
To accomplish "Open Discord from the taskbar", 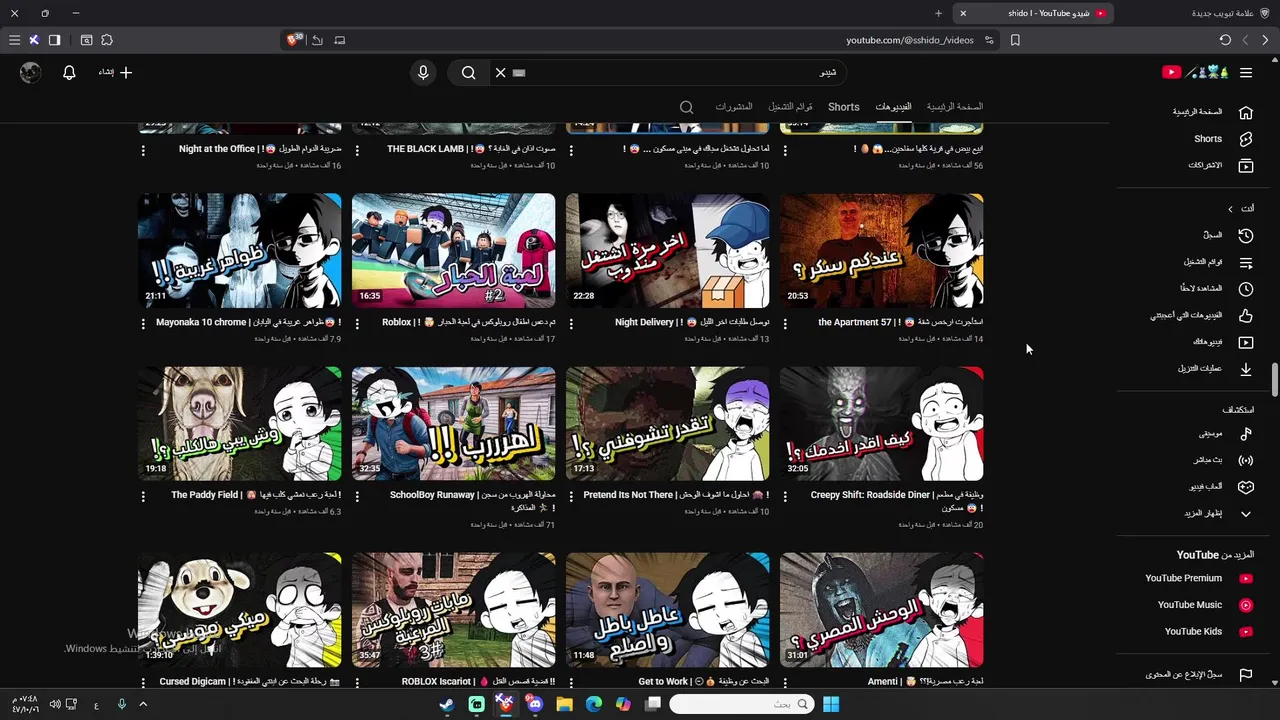I will (535, 704).
